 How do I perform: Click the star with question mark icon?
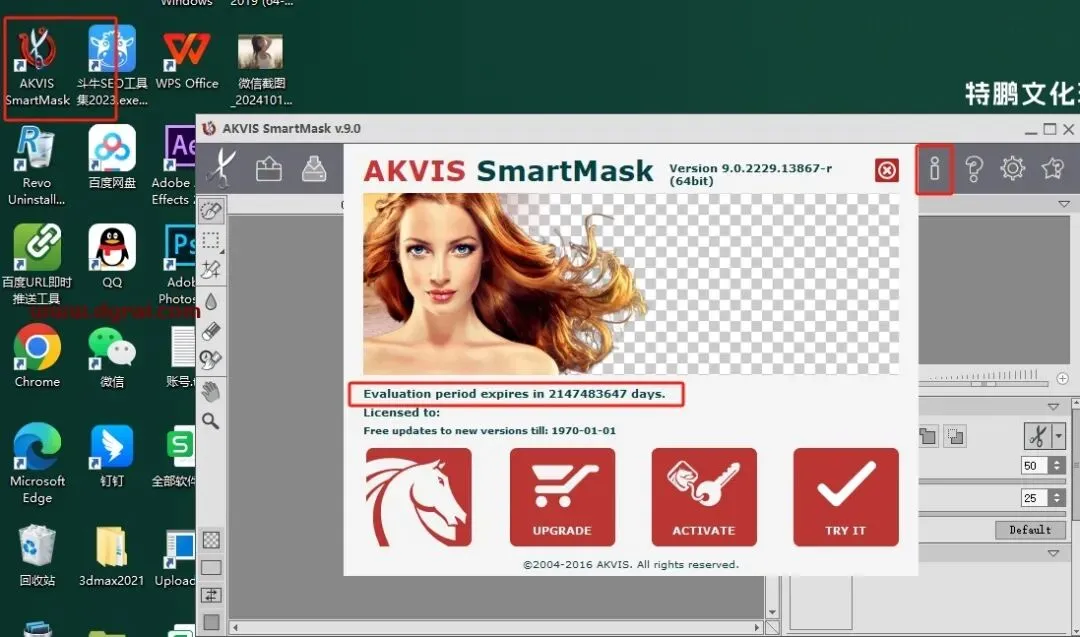[x=1052, y=169]
